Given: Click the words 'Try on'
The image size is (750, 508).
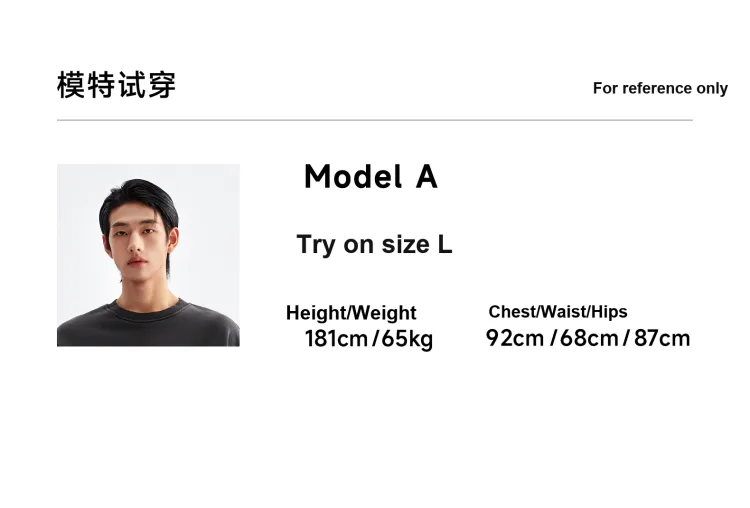Looking at the screenshot, I should tap(335, 245).
